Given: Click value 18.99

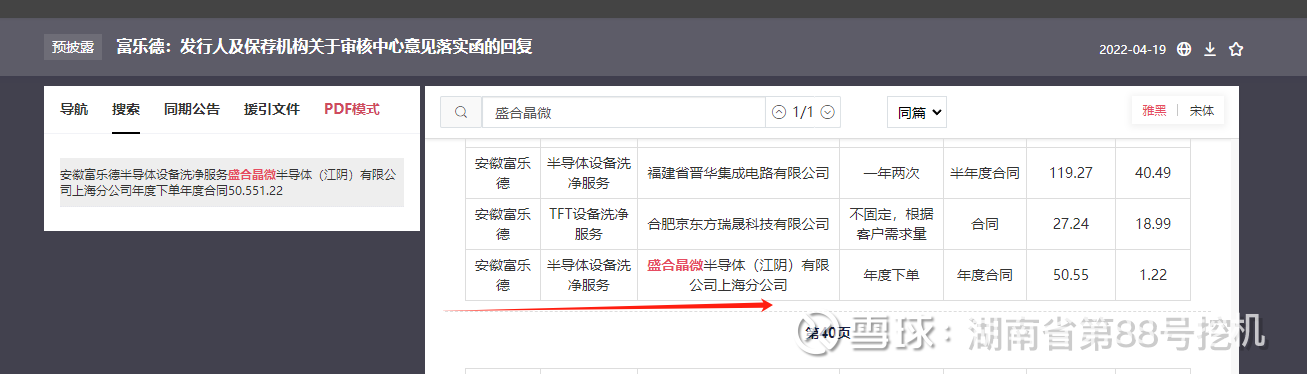Looking at the screenshot, I should click(1153, 224).
